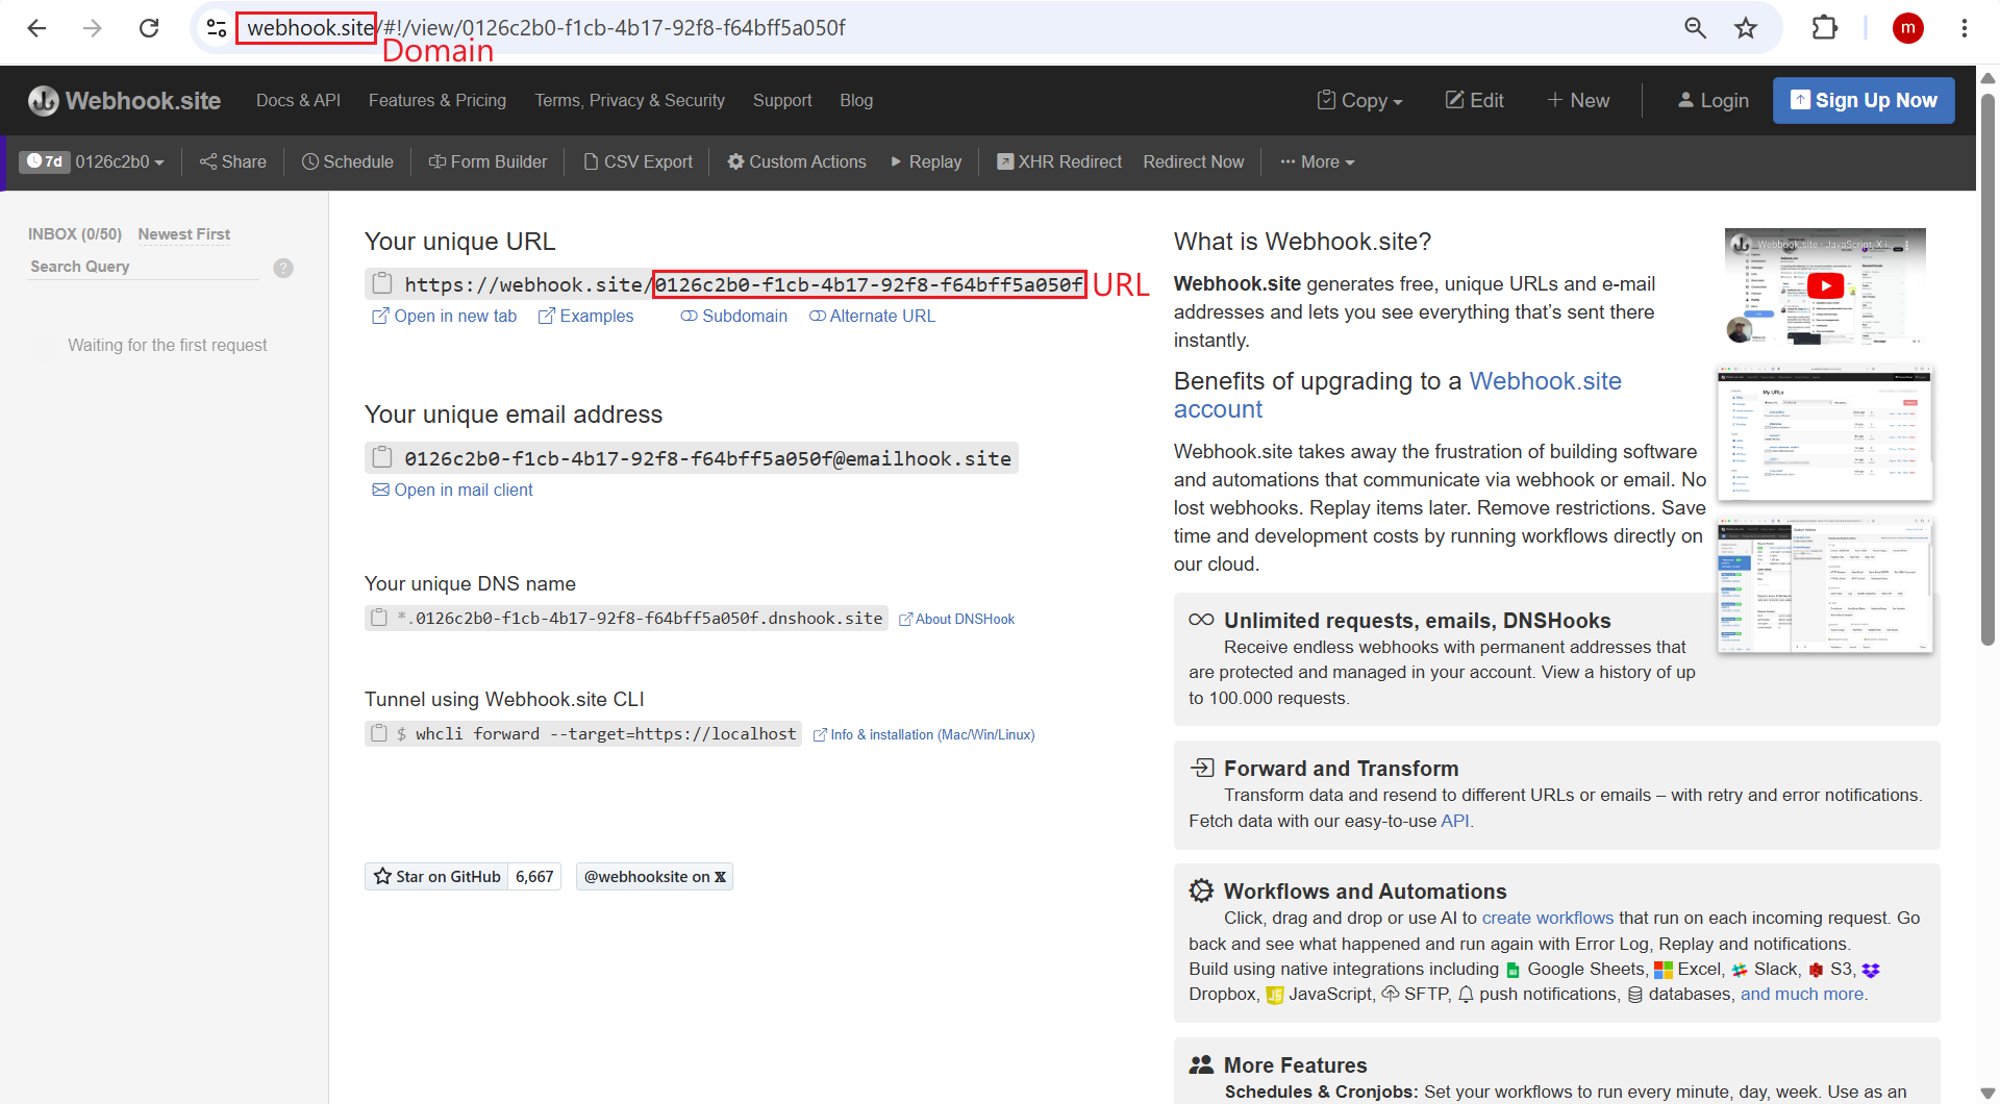This screenshot has width=2000, height=1104.
Task: Open the Chrome profile avatar
Action: 1908,28
